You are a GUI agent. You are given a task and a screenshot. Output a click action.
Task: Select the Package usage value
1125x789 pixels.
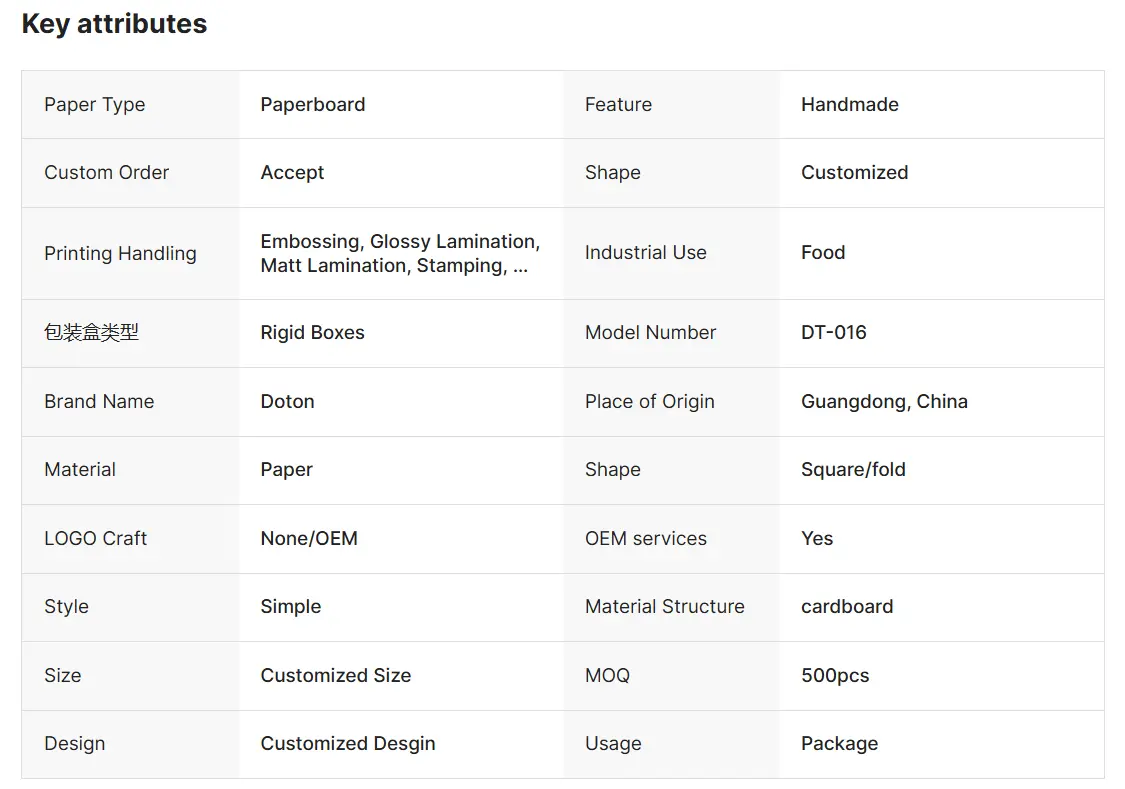(x=839, y=744)
